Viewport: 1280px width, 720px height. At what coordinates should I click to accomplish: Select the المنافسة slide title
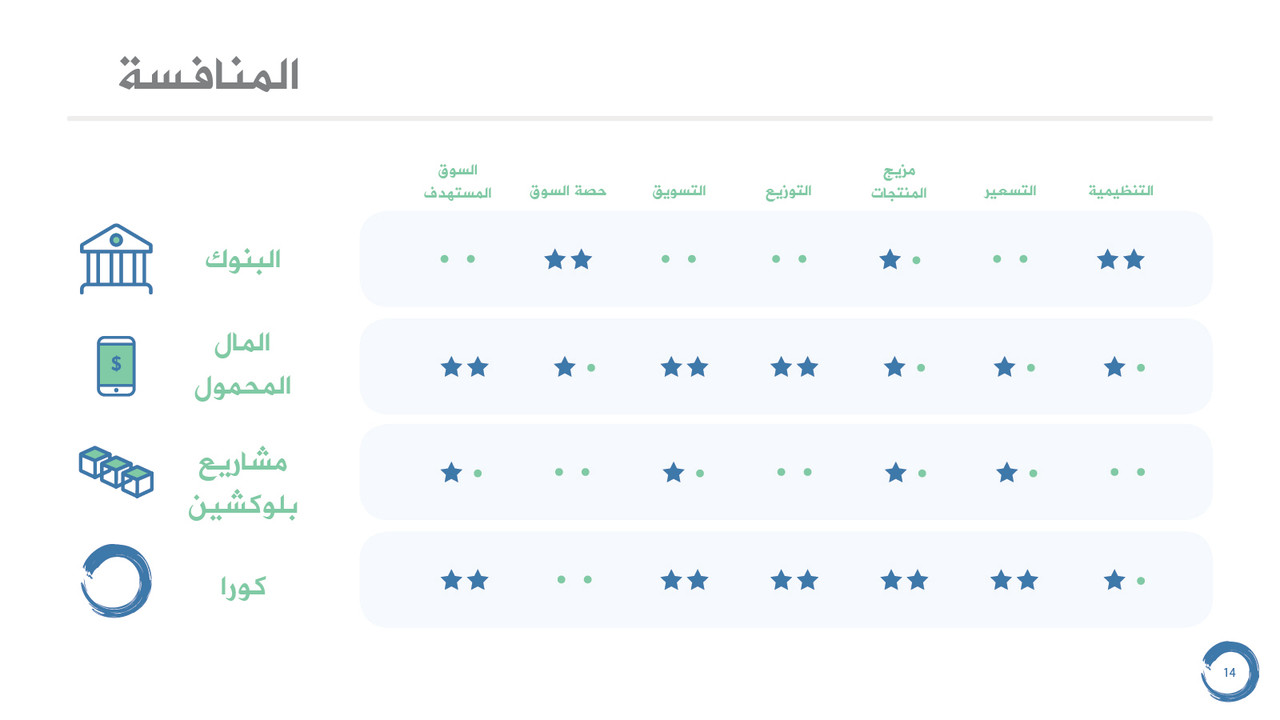[209, 76]
